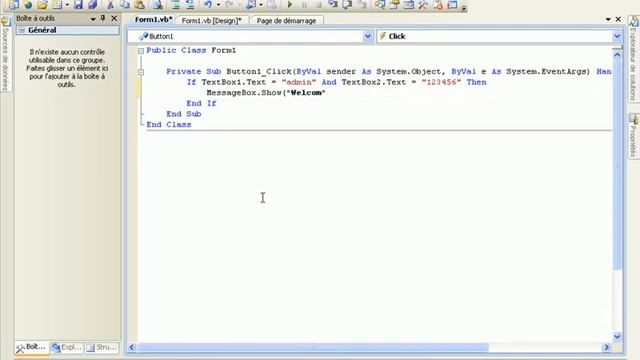The image size is (640, 360).
Task: Click the Find binoculars icon
Action: pos(158,4)
